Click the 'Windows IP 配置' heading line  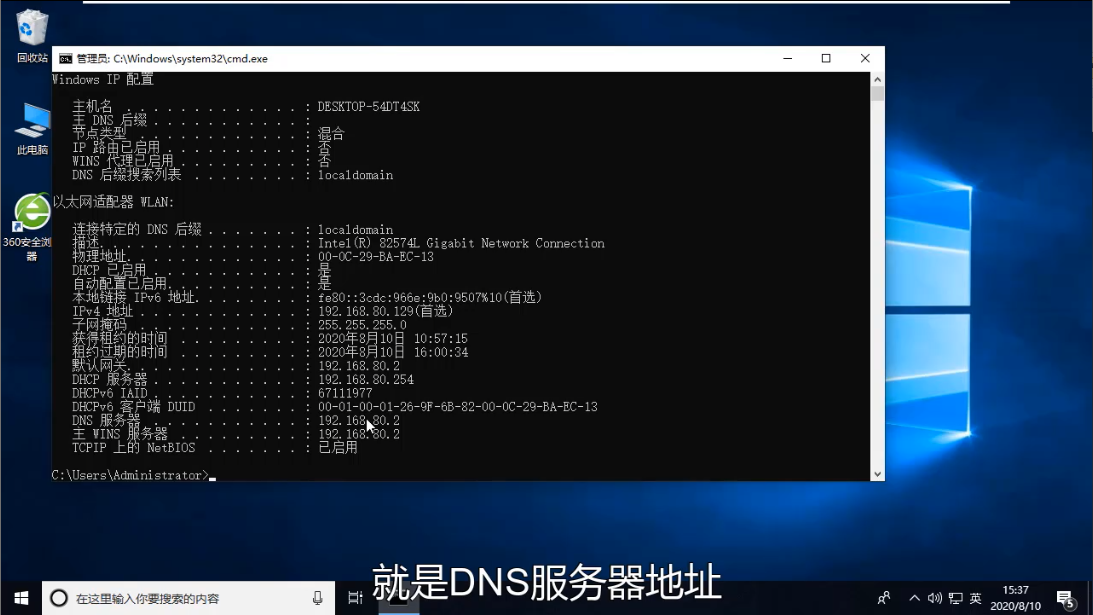click(103, 79)
